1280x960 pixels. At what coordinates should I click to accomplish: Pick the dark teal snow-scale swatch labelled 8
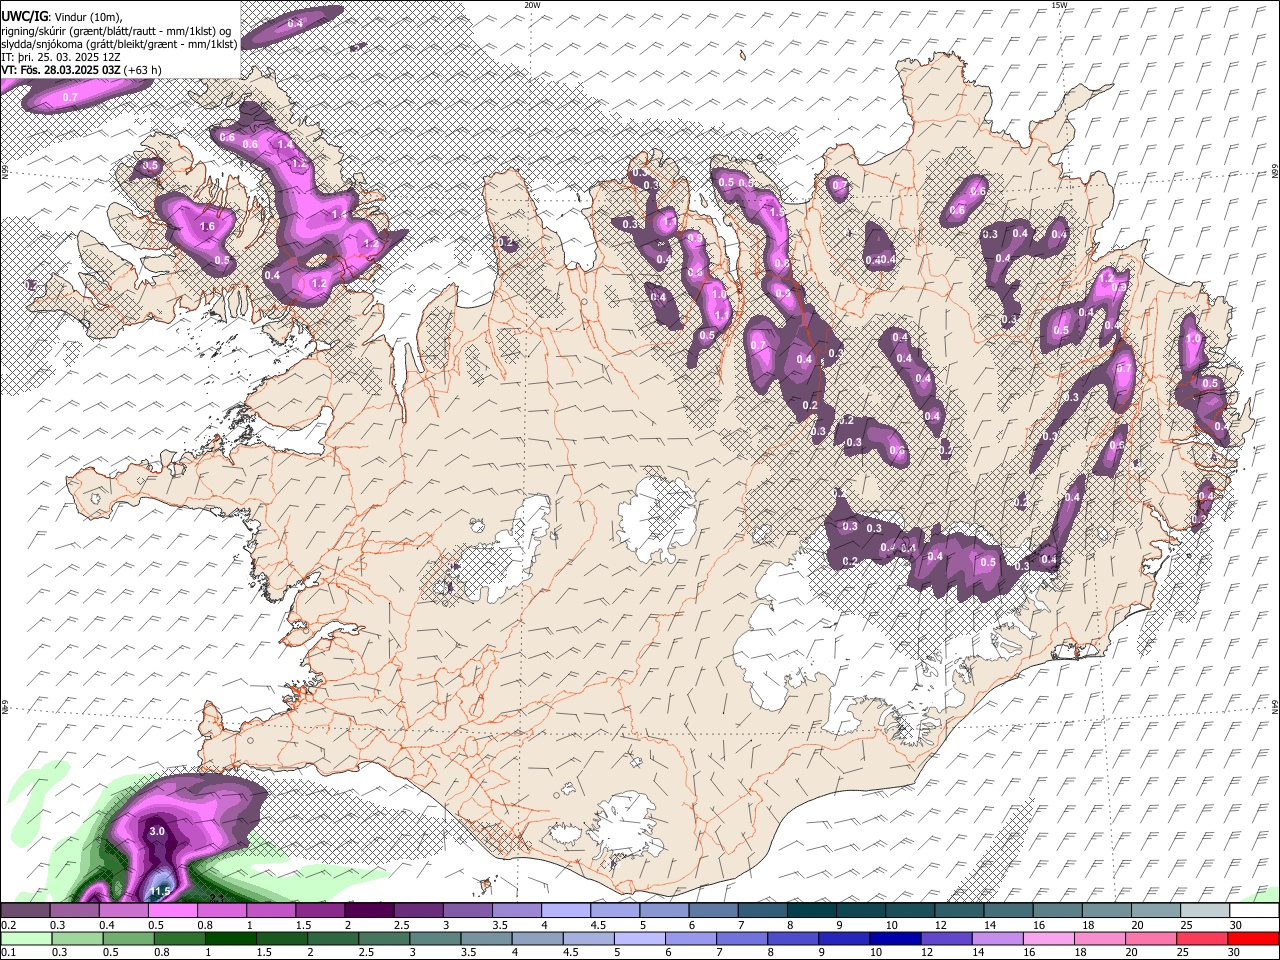tap(811, 911)
